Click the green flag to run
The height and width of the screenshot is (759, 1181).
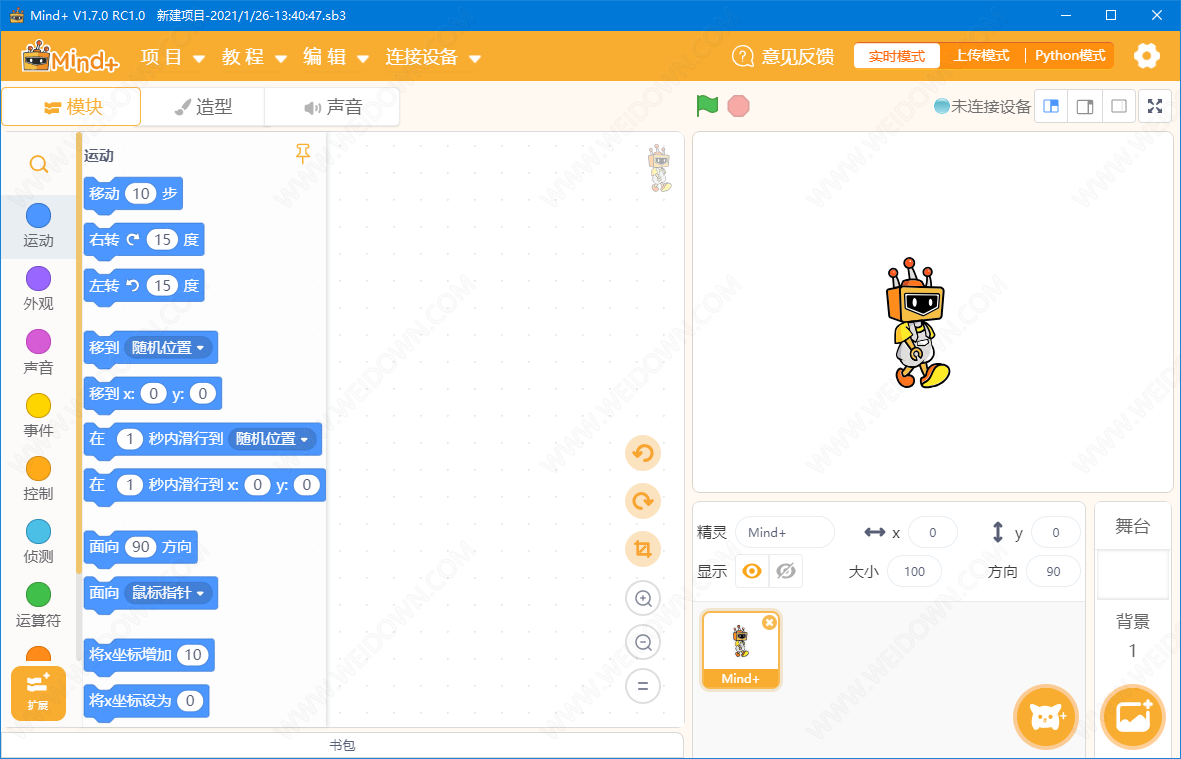pos(707,106)
